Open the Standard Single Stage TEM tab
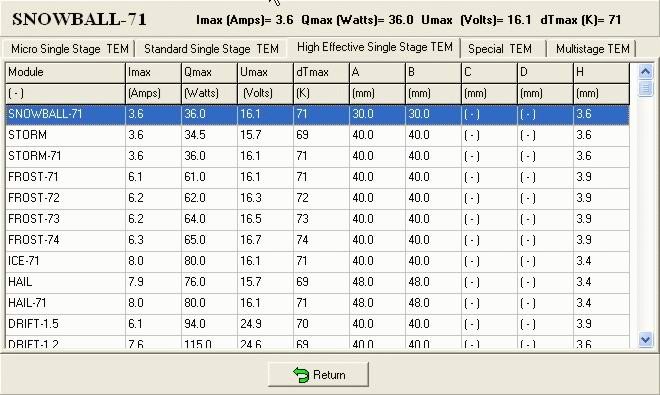 (x=211, y=49)
